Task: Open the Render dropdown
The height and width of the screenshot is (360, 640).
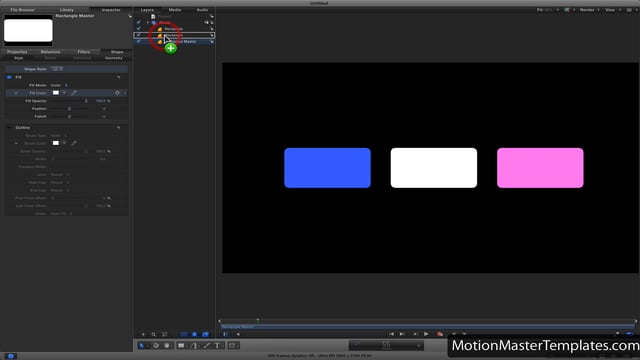Action: (x=590, y=10)
